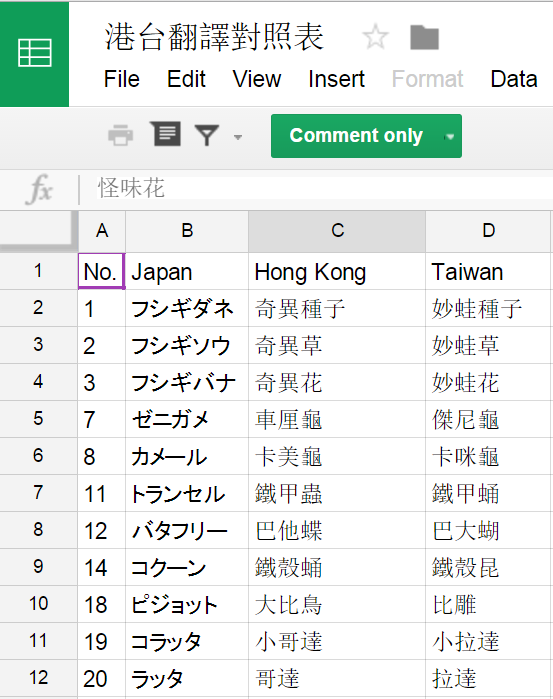Click the Japan header cell
This screenshot has width=553, height=699.
(187, 271)
